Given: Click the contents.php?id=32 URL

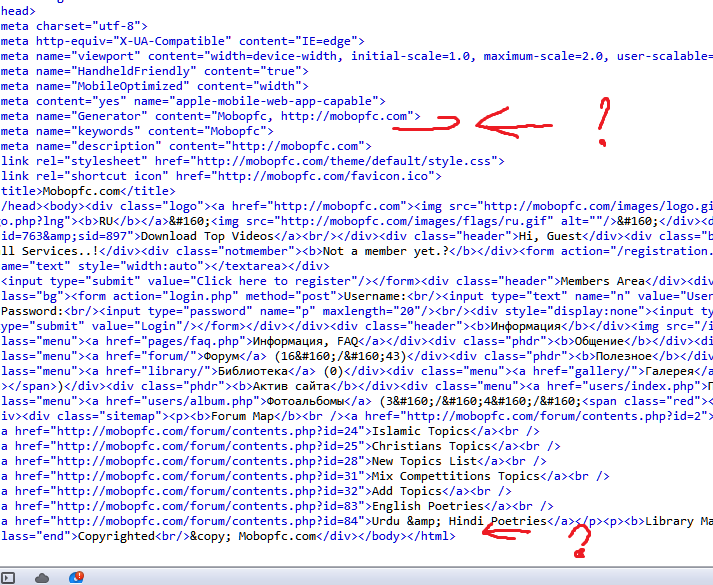Looking at the screenshot, I should tap(207, 491).
